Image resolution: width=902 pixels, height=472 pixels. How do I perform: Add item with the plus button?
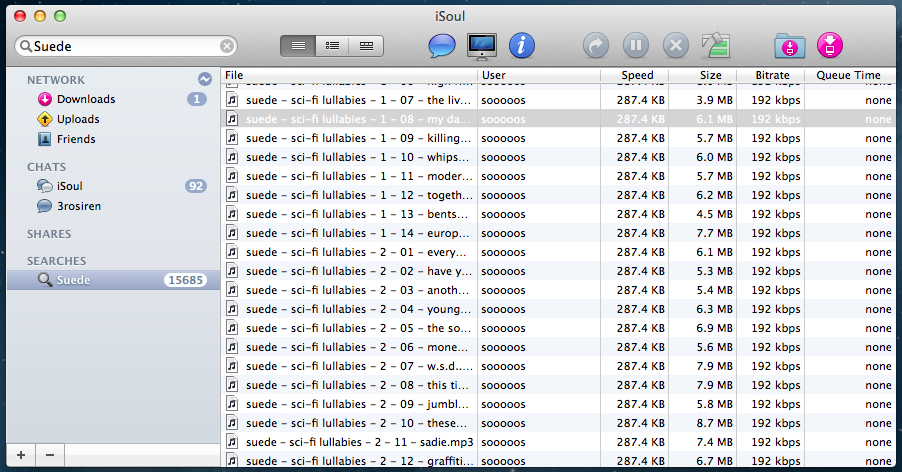point(21,455)
